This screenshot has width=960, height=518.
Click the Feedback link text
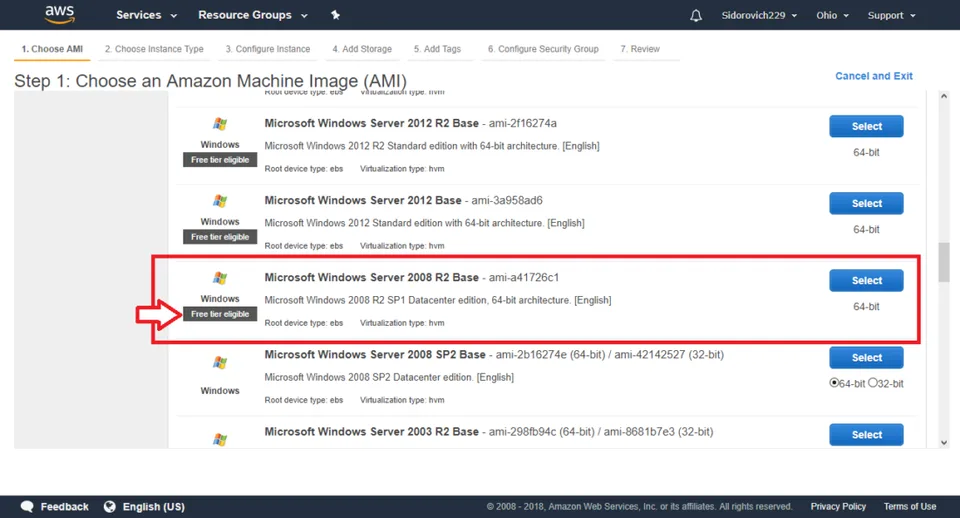(x=64, y=506)
